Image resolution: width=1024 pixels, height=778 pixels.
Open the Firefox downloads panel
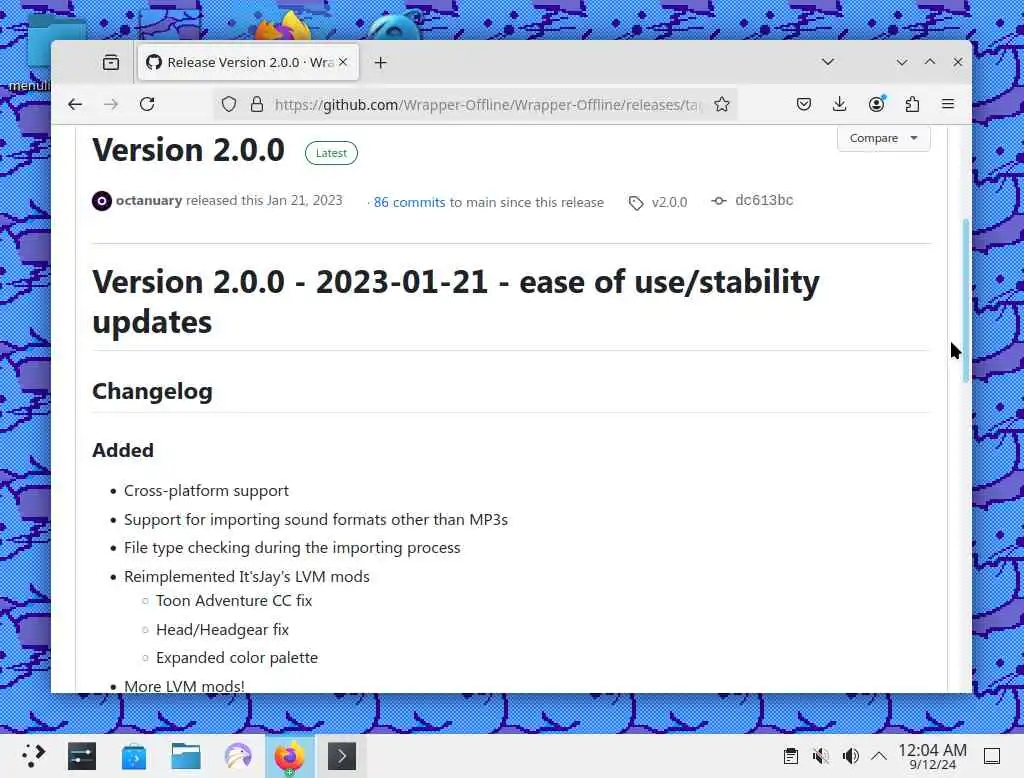[x=840, y=104]
